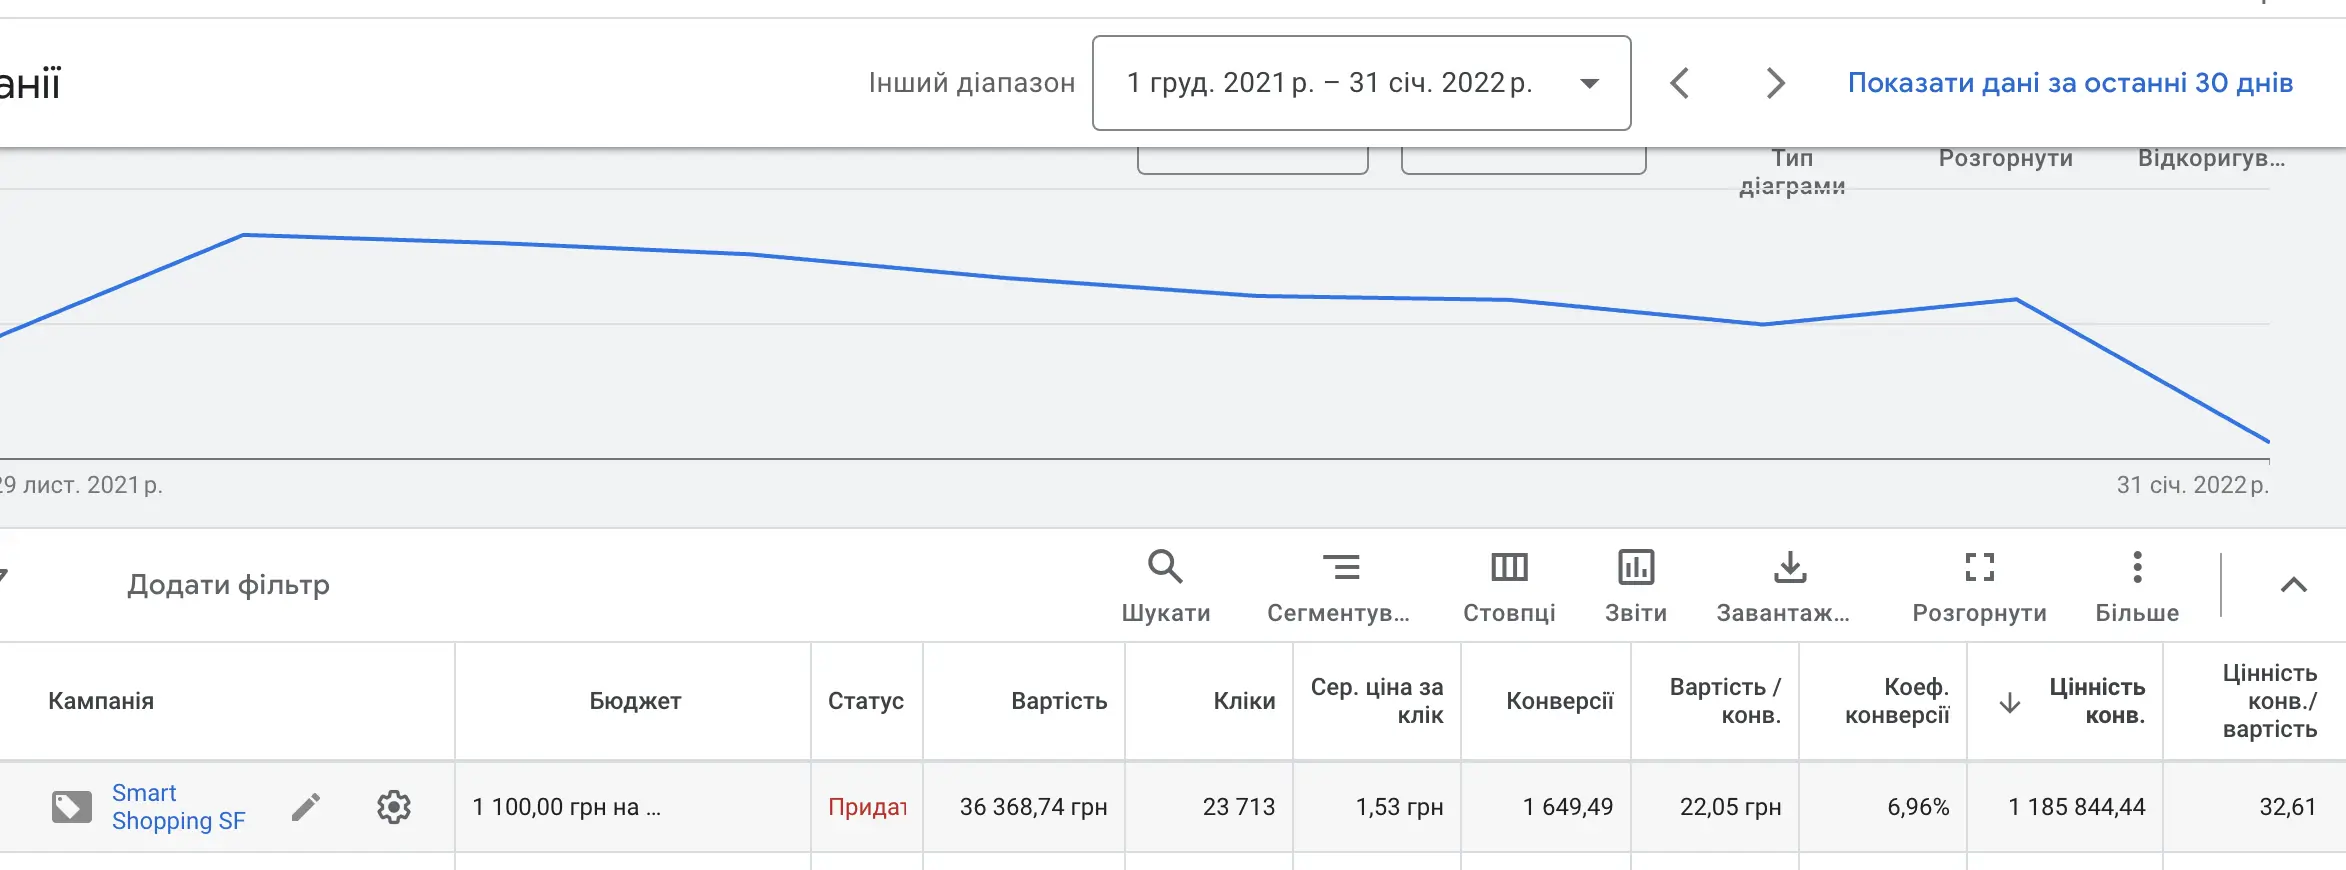Expand table with Розгорнути fullscreen icon

[x=1979, y=568]
